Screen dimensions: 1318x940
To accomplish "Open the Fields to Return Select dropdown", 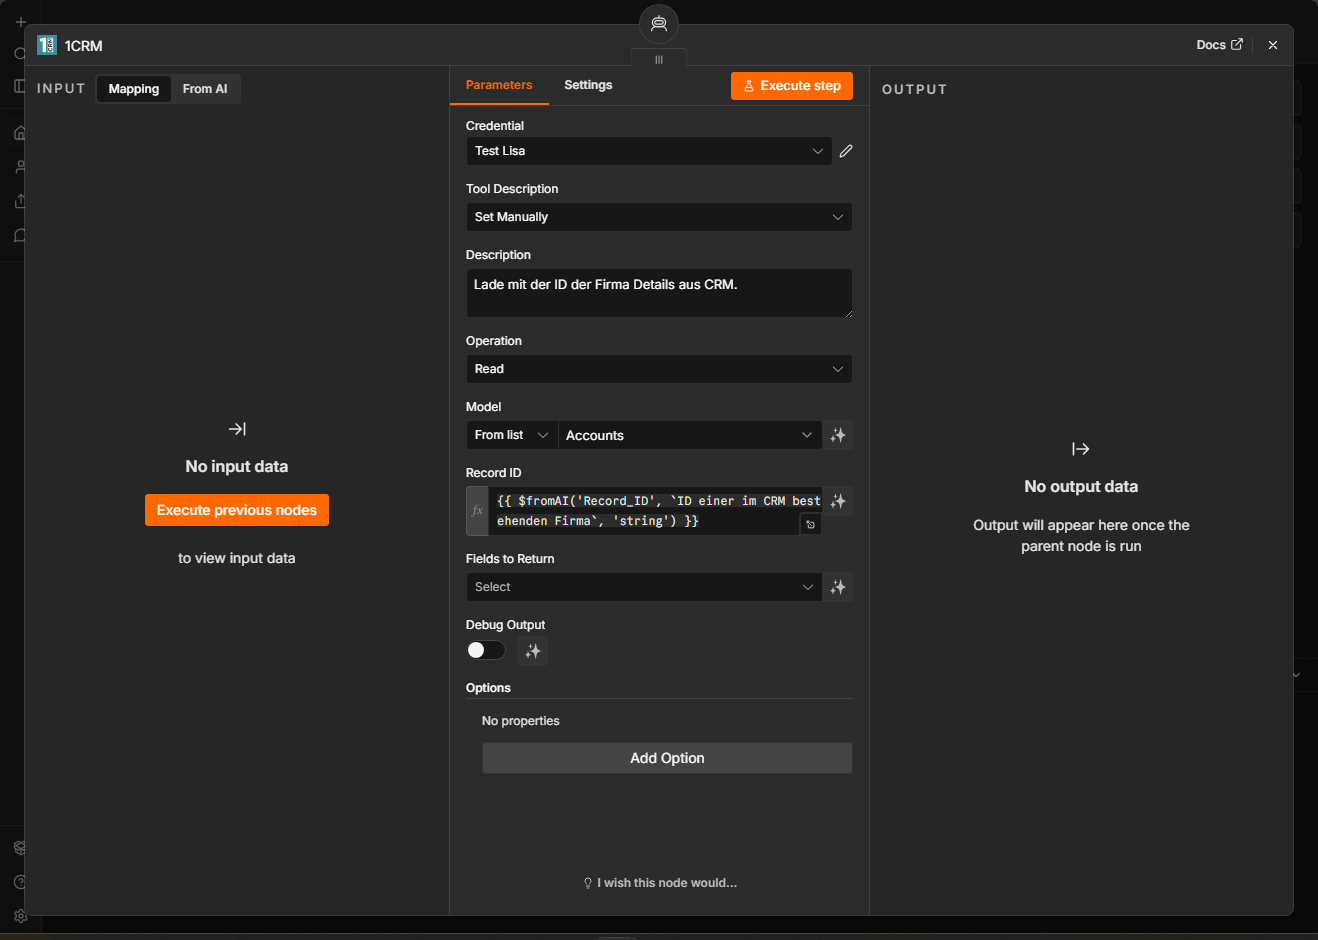I will (644, 587).
